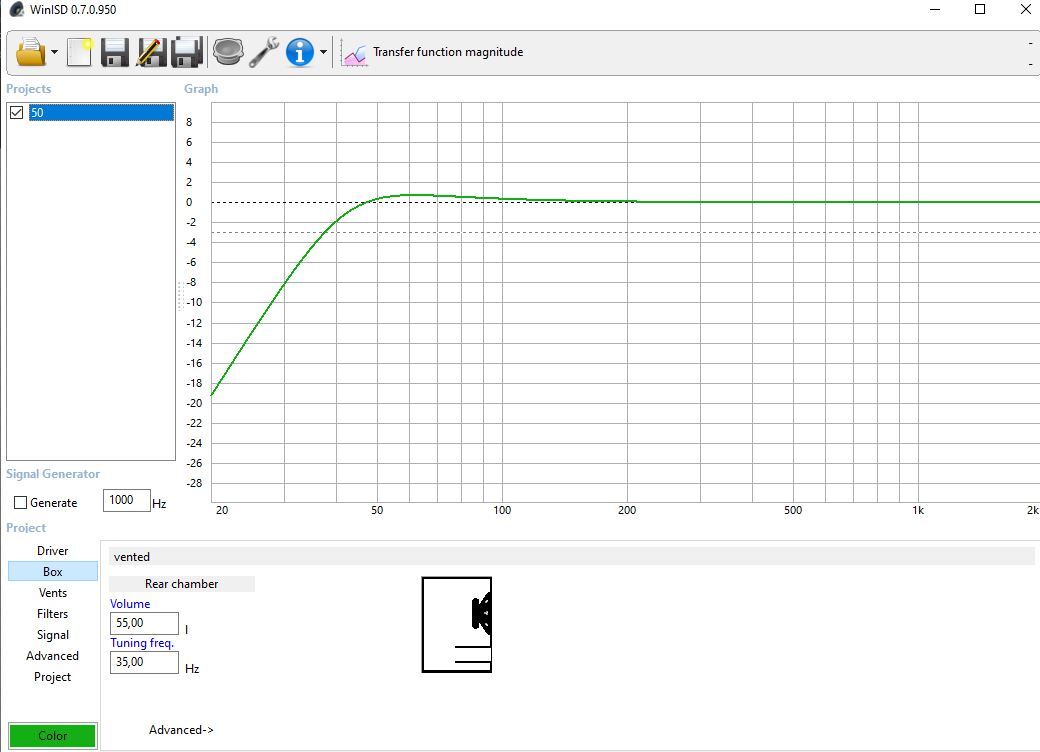Screen dimensions: 1040x752
Task: Click the Tuning freq. label link
Action: coord(142,643)
